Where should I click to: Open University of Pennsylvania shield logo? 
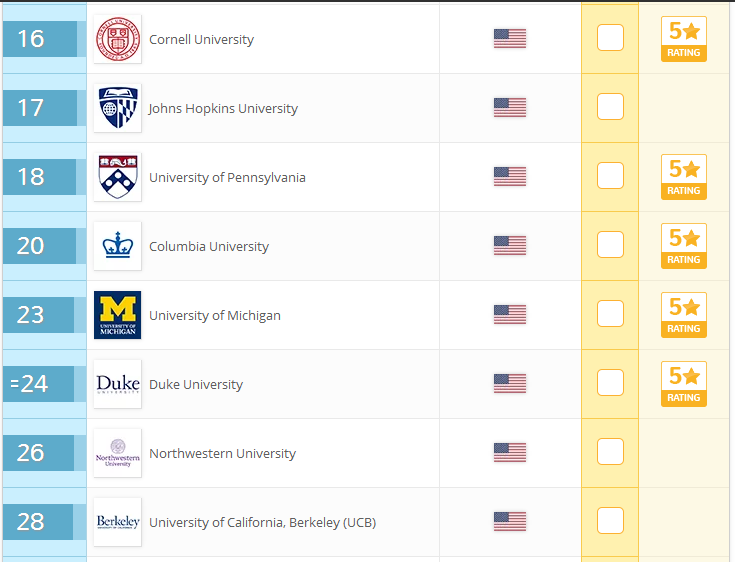point(118,177)
